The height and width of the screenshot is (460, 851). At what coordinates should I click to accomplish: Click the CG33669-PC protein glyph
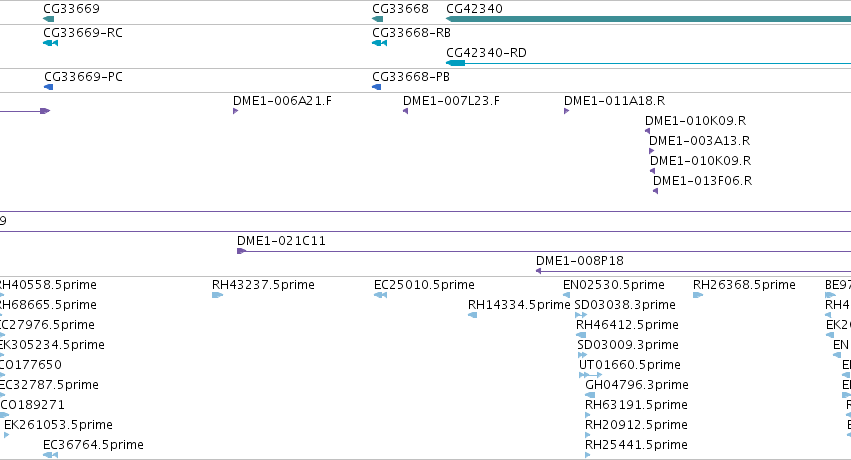(49, 87)
